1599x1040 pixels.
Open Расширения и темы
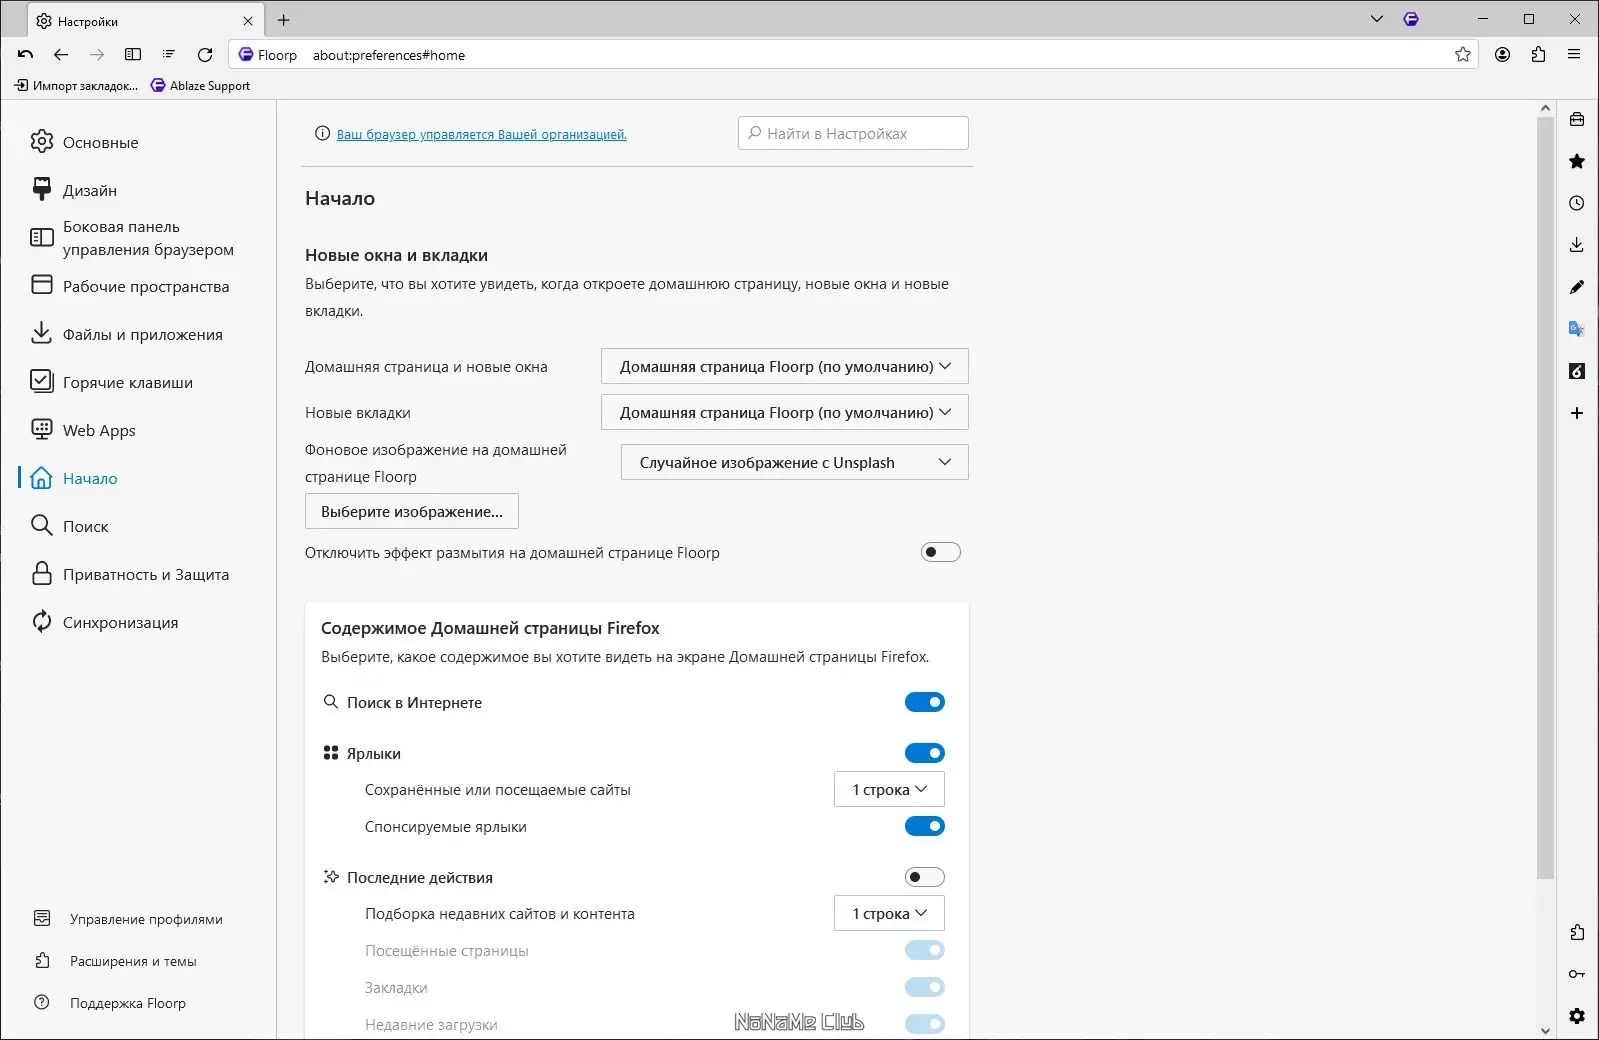(x=115, y=961)
